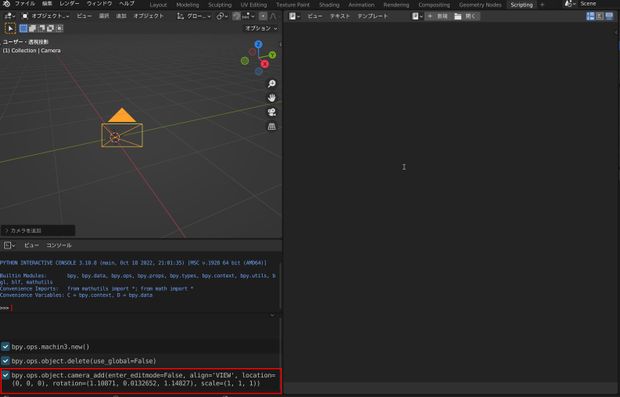Choose the invert selection mode icon
This screenshot has width=620, height=397.
coord(51,28)
